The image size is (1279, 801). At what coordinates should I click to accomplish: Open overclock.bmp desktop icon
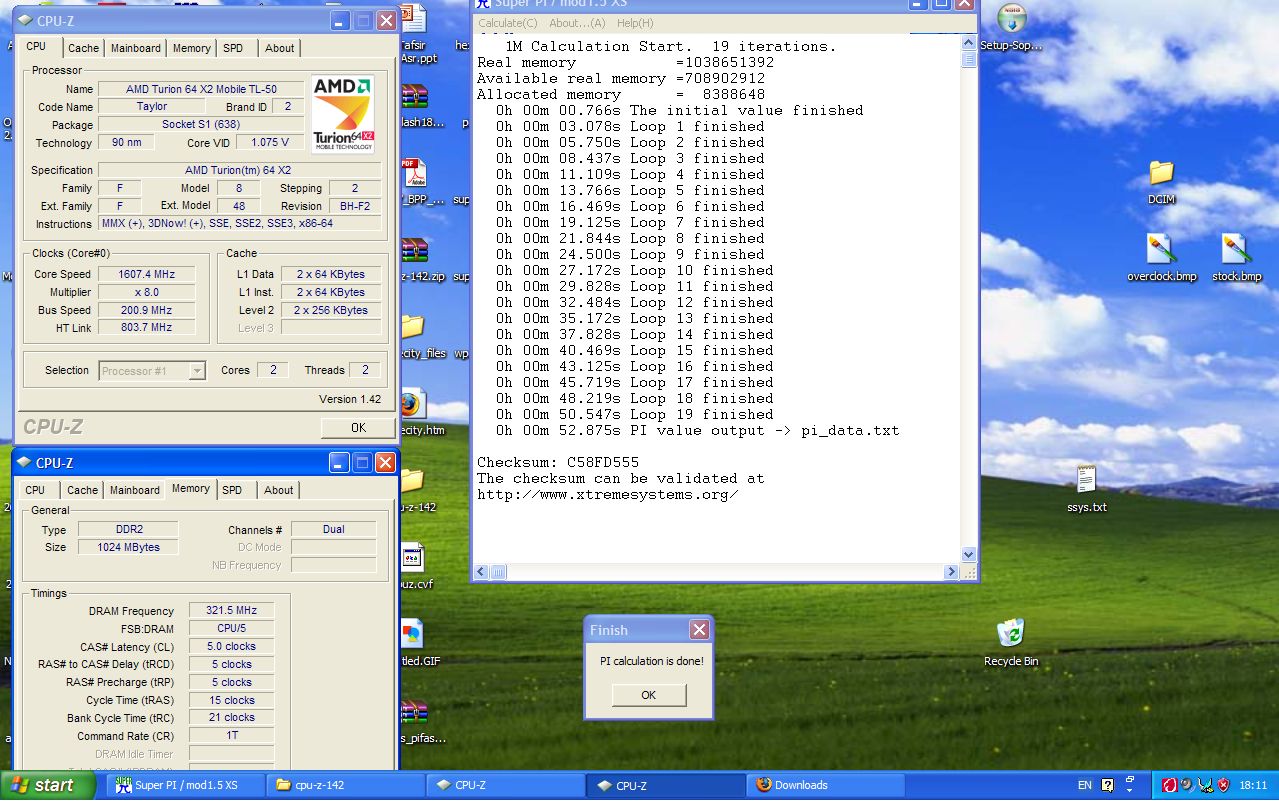tap(1161, 249)
